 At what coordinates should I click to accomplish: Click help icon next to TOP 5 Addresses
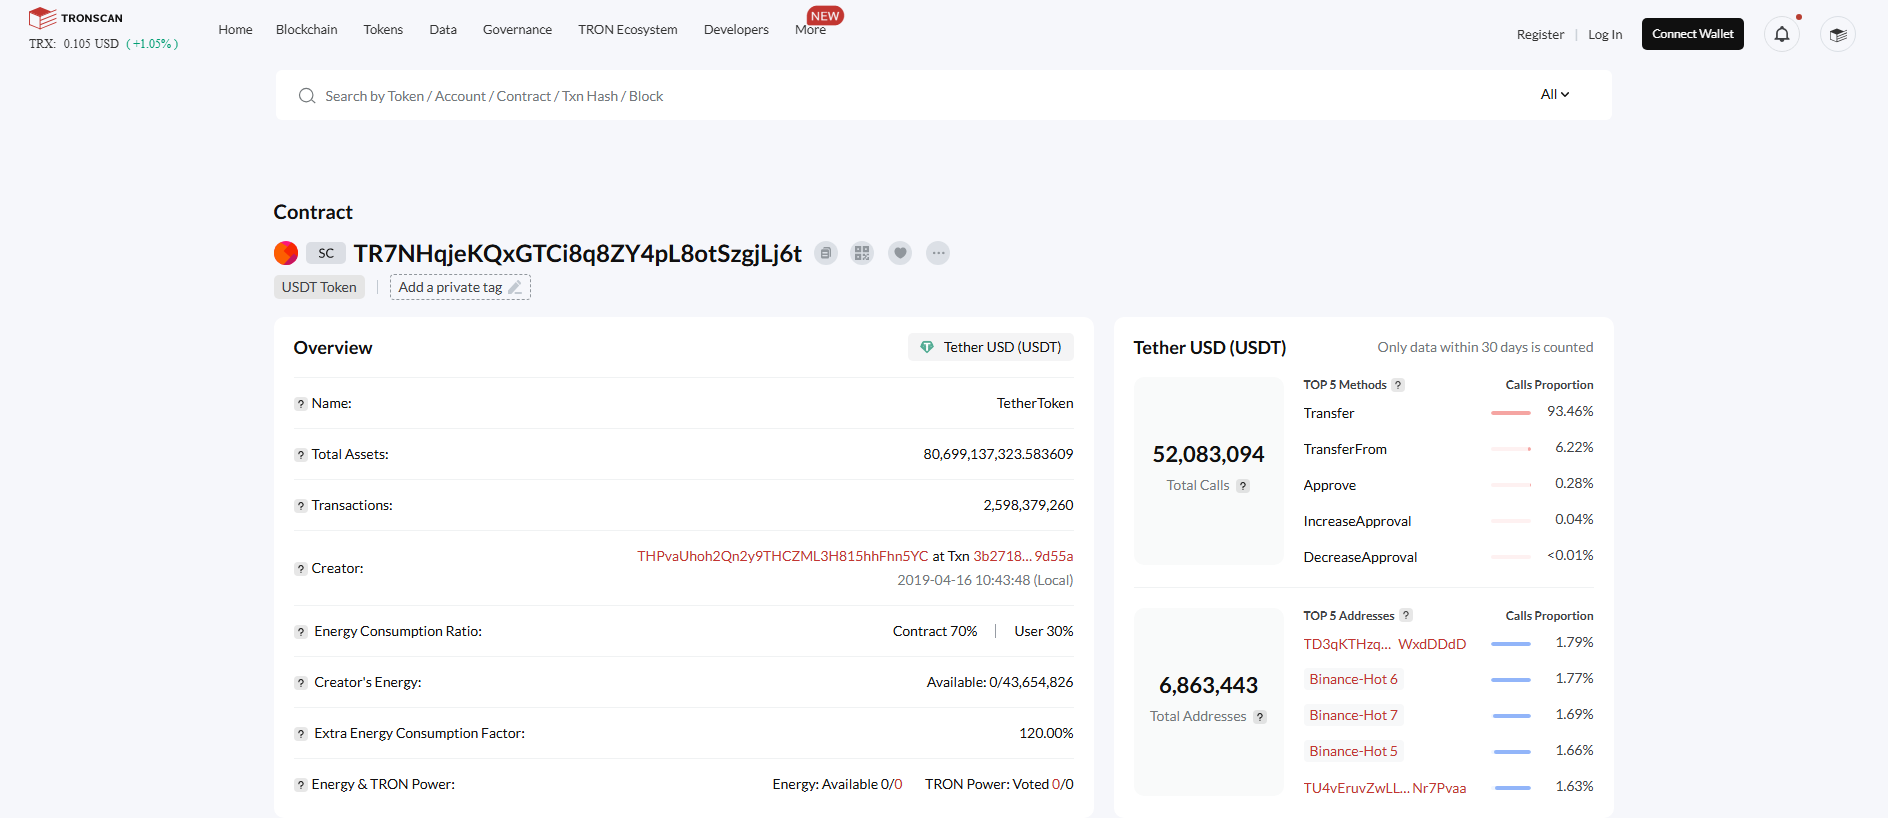click(x=1406, y=616)
